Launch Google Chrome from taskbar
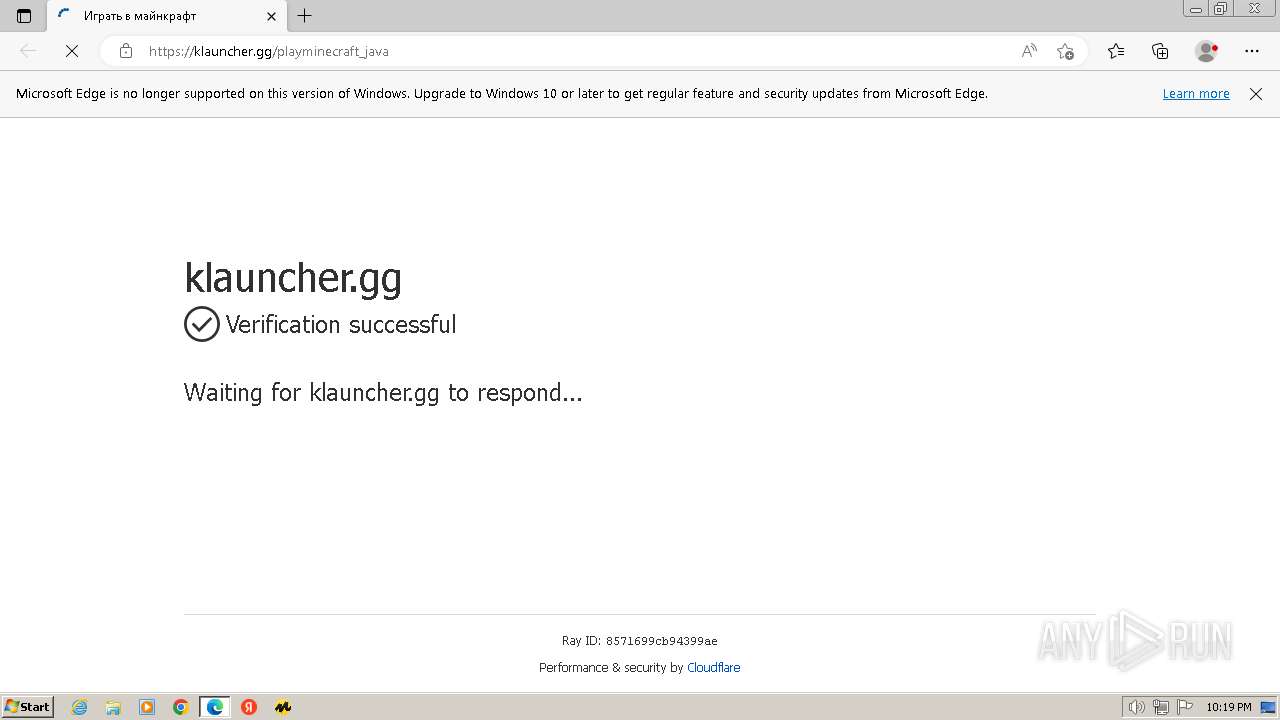The height and width of the screenshot is (720, 1280). [x=181, y=707]
